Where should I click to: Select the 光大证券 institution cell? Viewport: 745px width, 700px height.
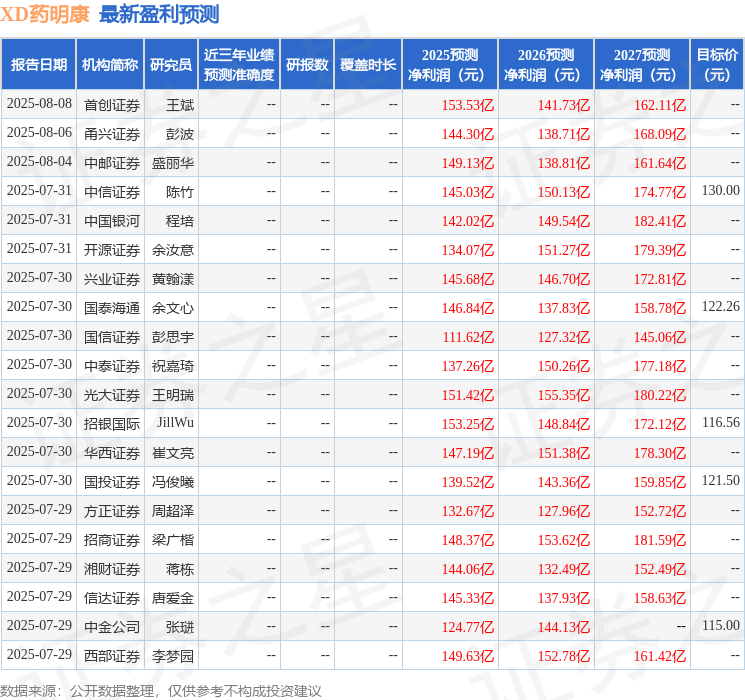pos(112,395)
